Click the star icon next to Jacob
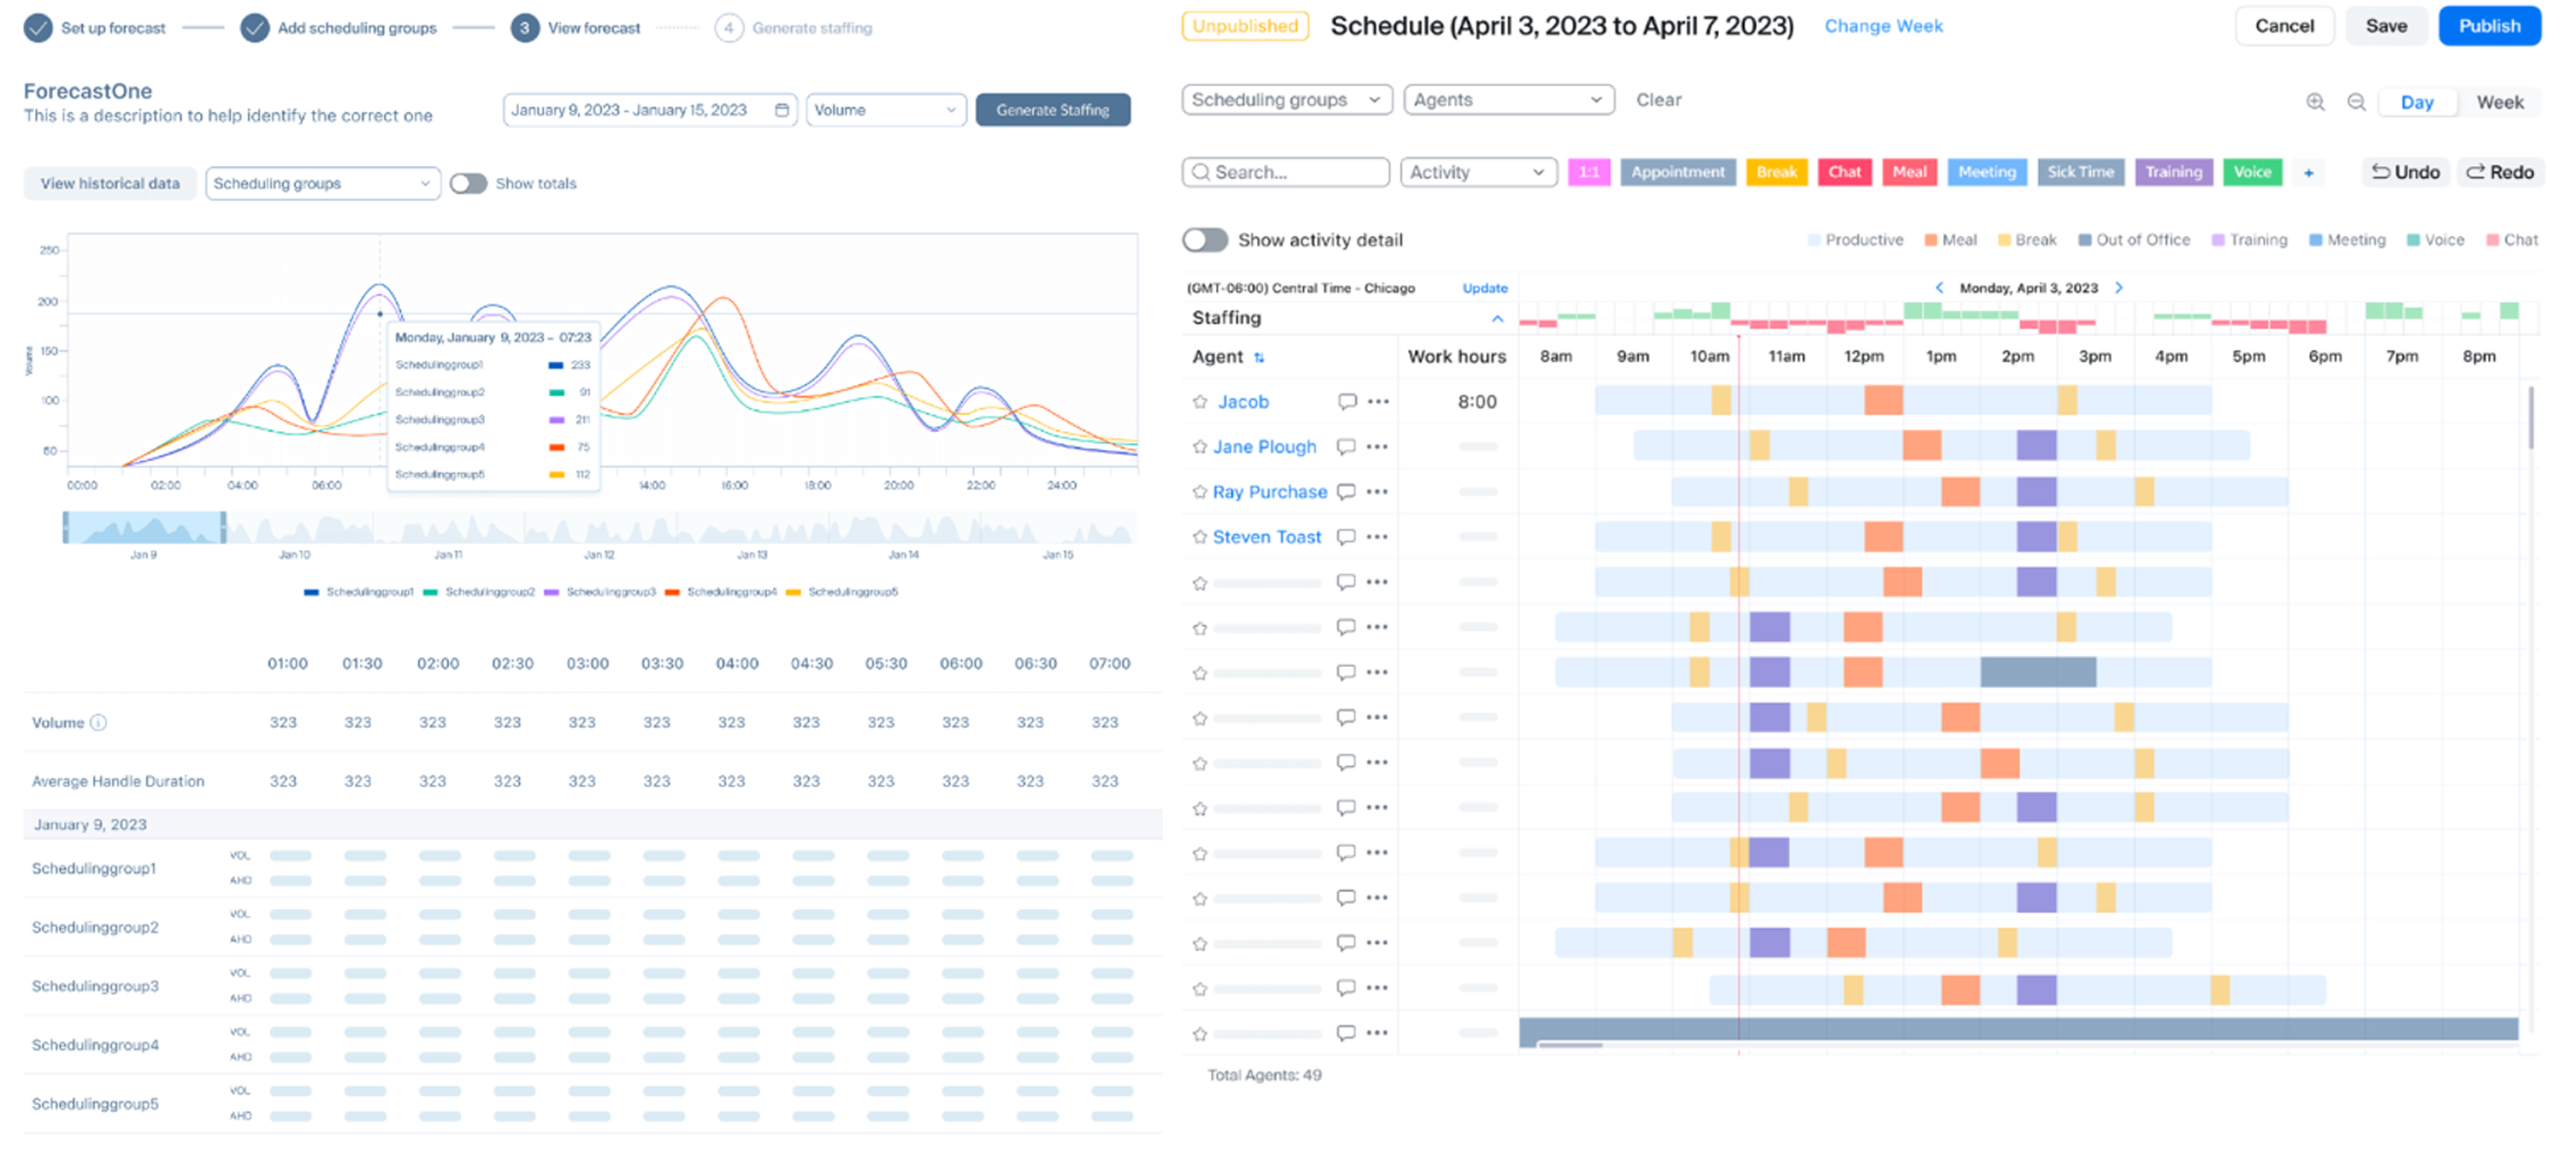2560x1151 pixels. [x=1200, y=402]
